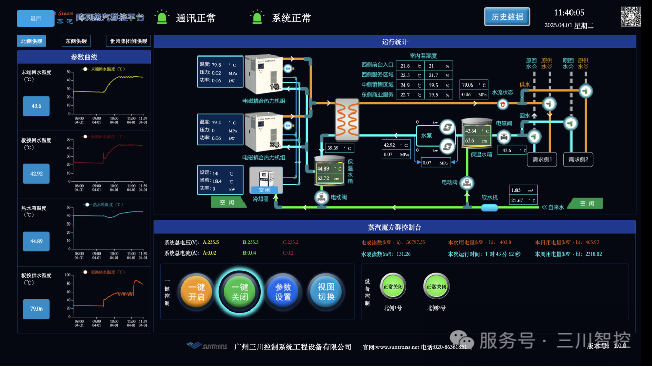
Task: Switch to the second curve tab
Action: 76,41
